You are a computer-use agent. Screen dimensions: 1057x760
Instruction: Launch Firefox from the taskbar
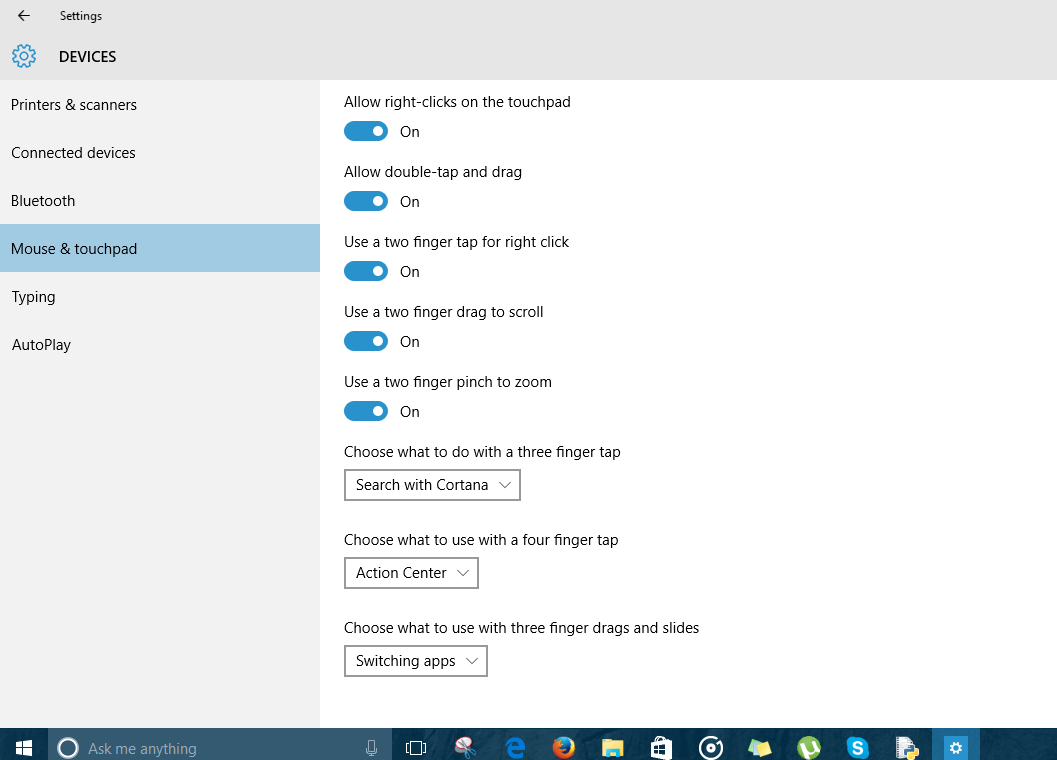click(563, 747)
